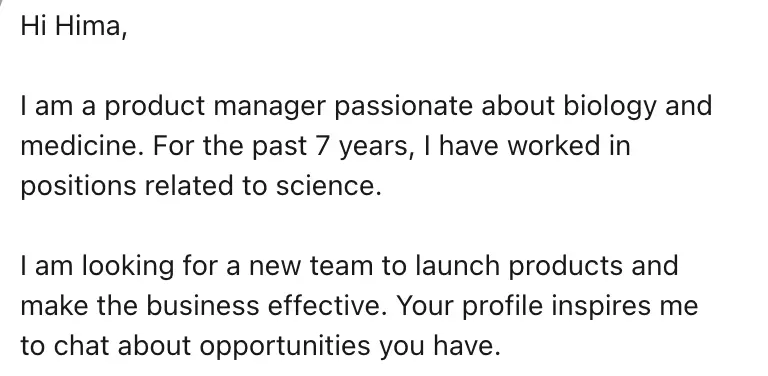Click the word "positions"
The image size is (768, 376).
pyautogui.click(x=78, y=187)
